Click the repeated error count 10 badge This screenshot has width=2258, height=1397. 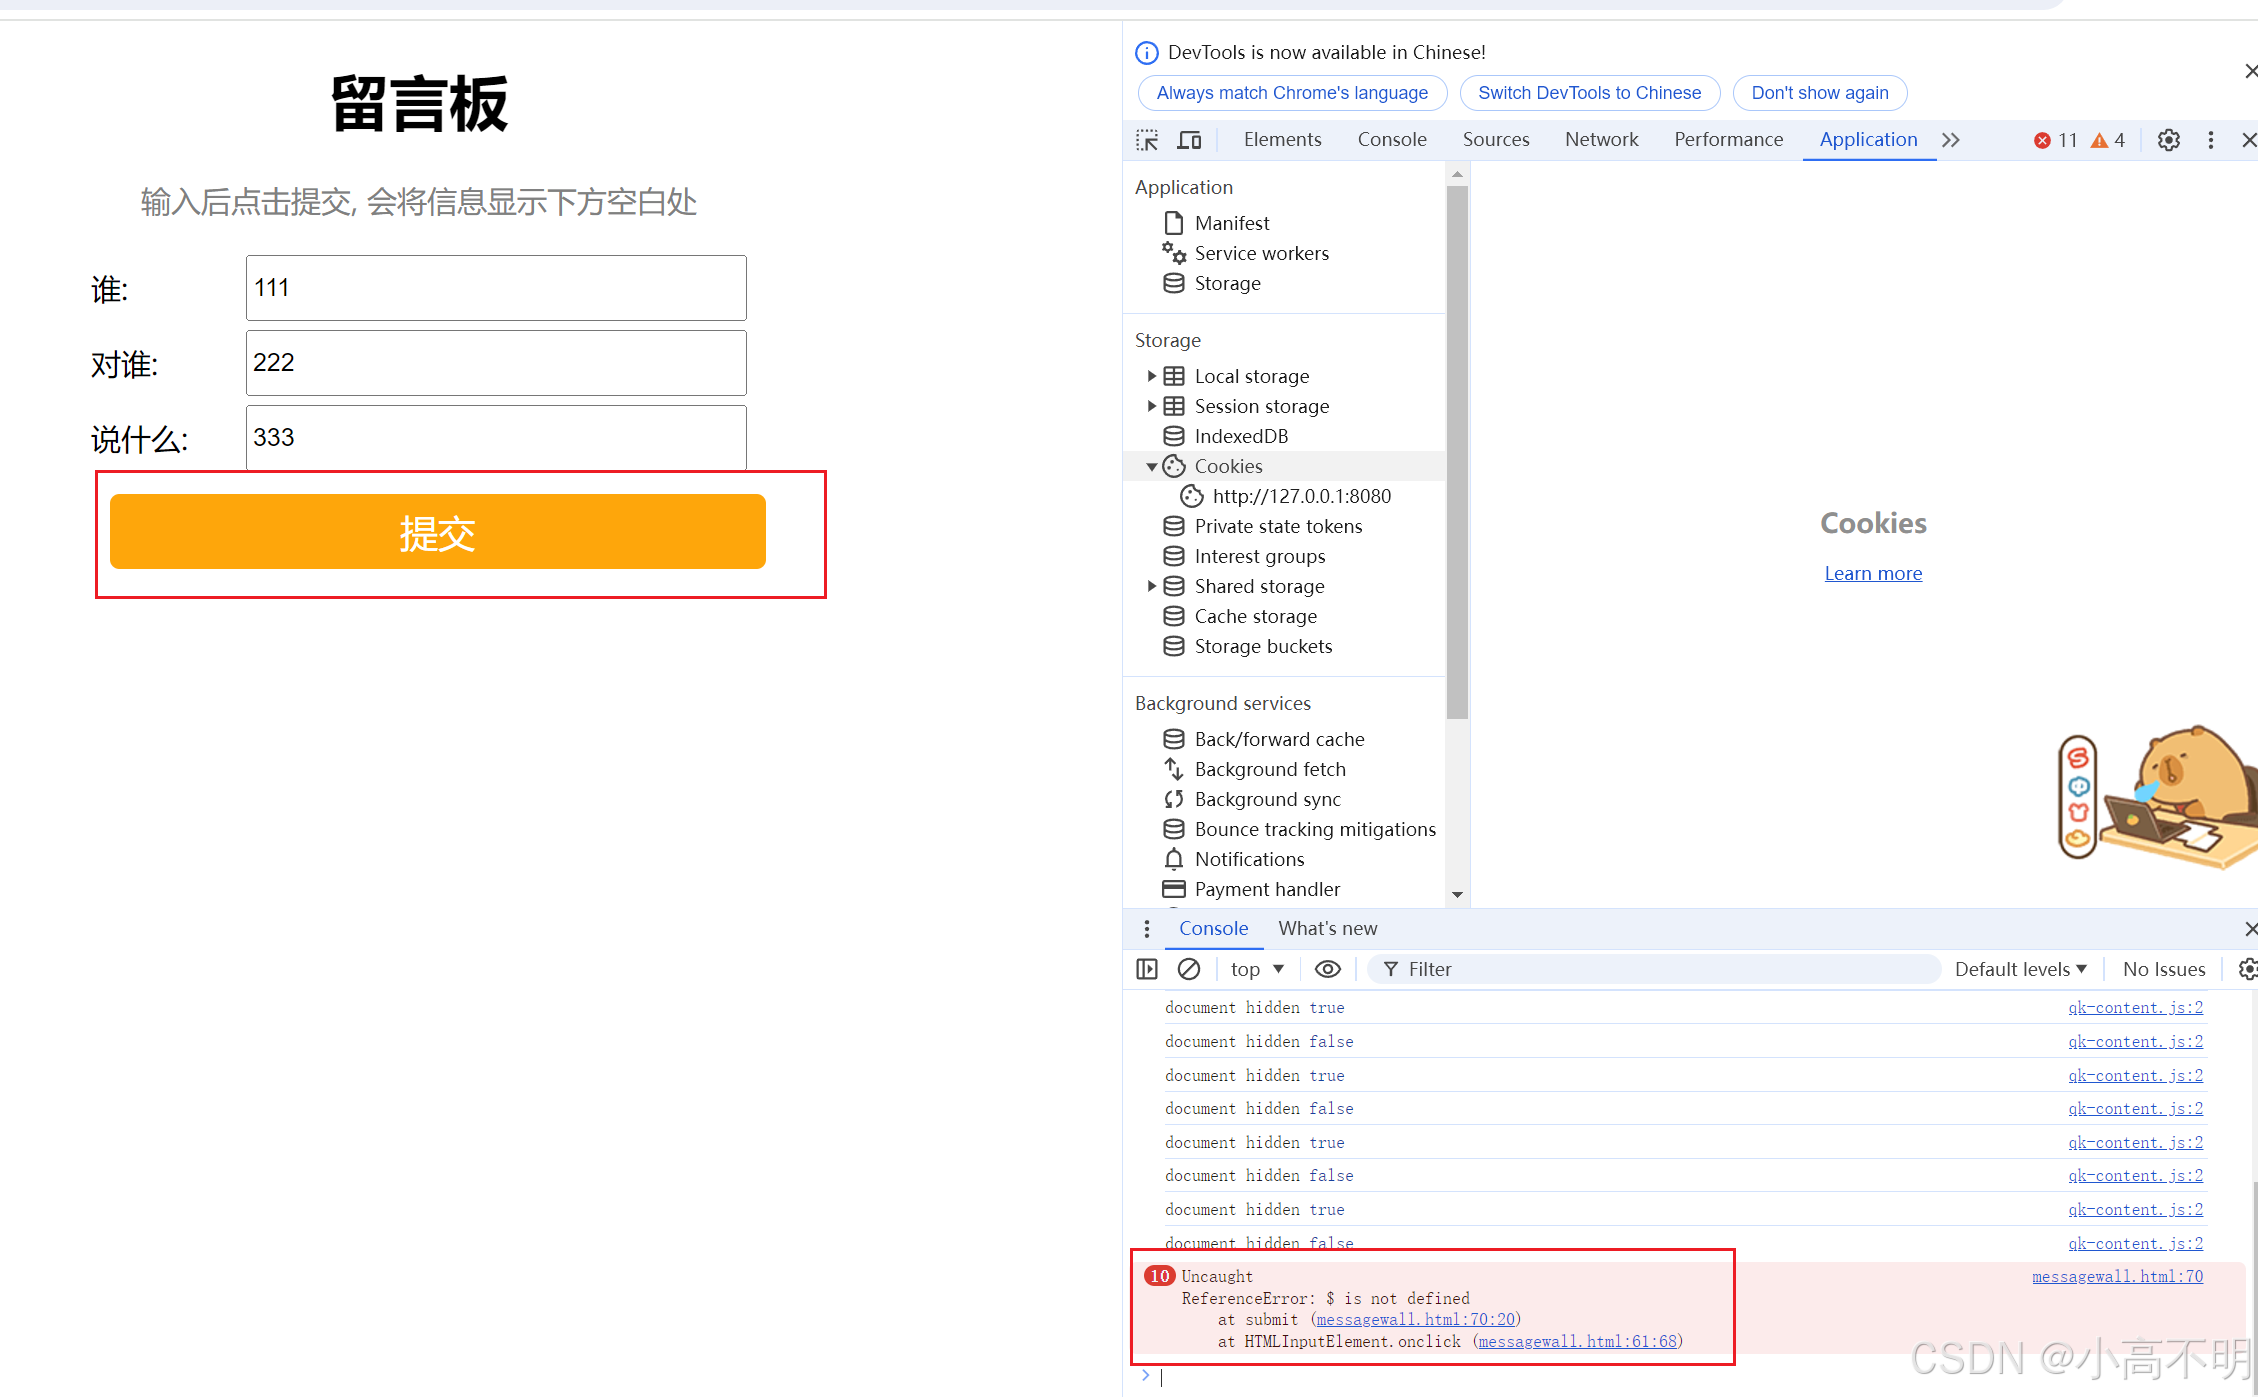tap(1159, 1276)
